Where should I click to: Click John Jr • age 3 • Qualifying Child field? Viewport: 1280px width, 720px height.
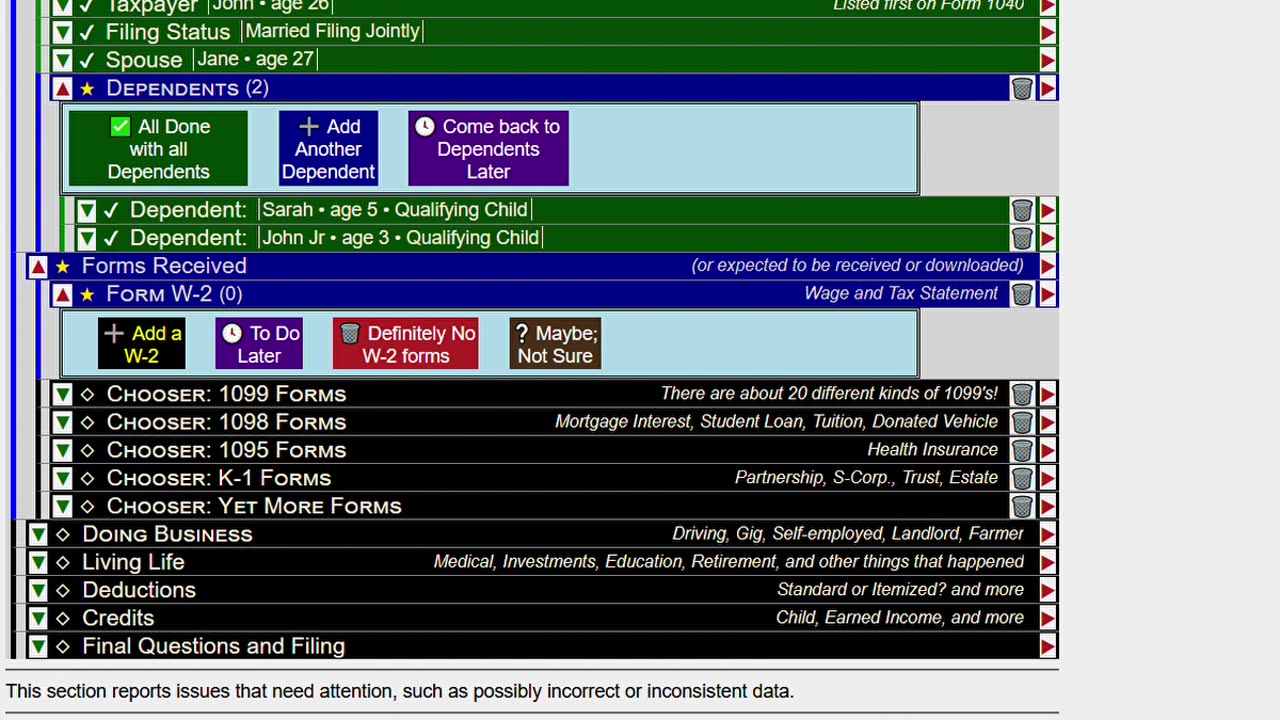(x=400, y=238)
